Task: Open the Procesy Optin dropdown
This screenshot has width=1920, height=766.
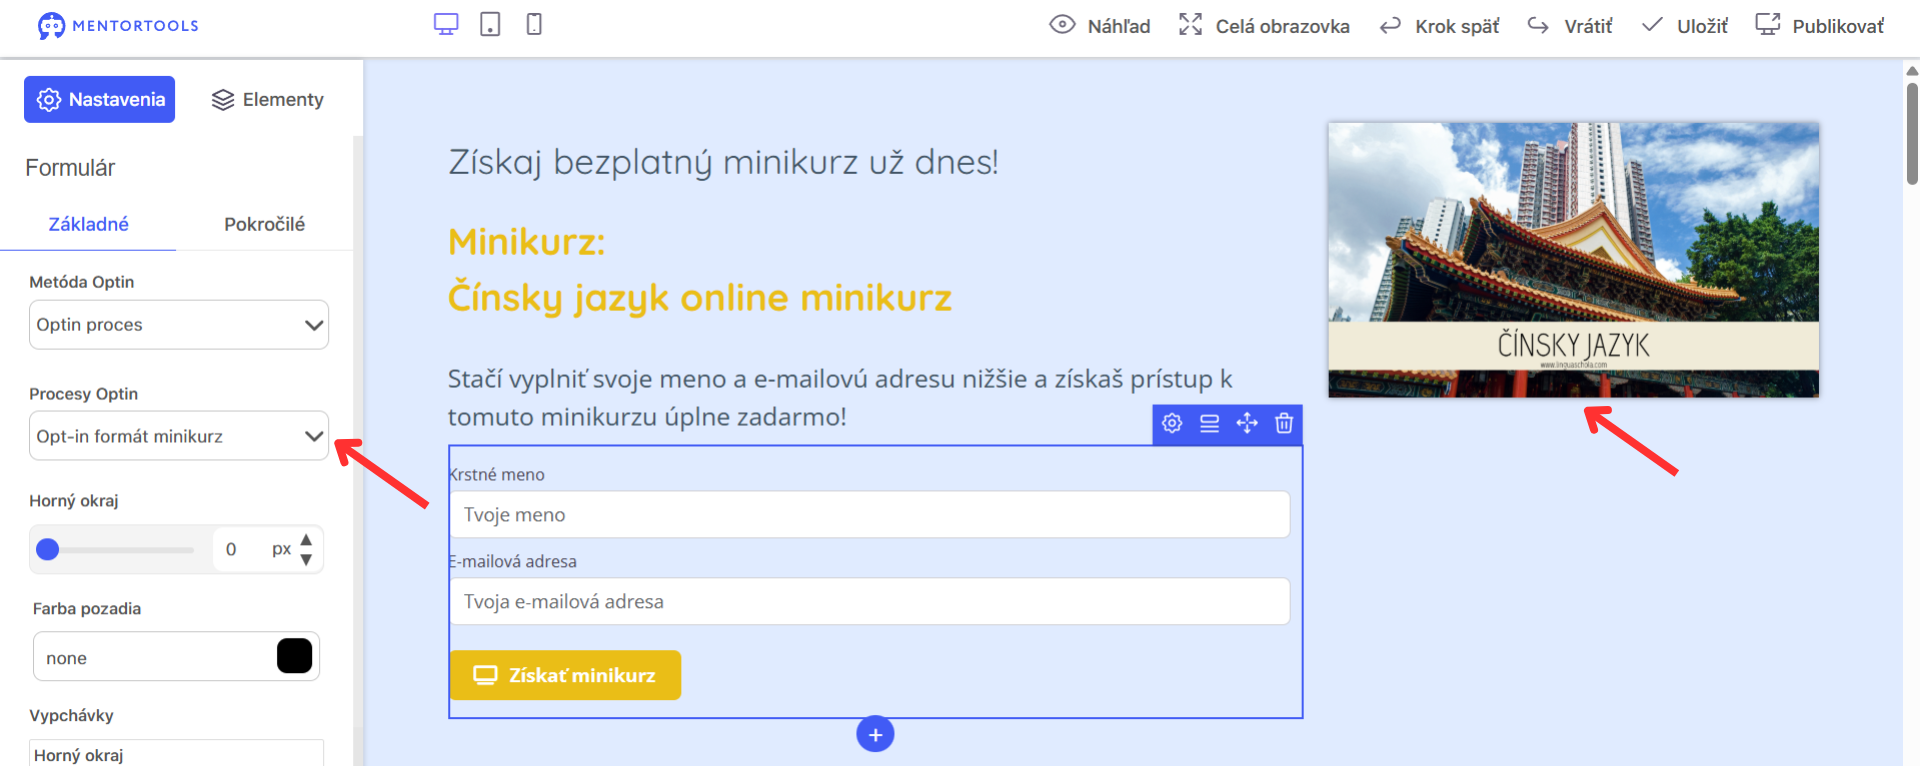Action: point(179,436)
